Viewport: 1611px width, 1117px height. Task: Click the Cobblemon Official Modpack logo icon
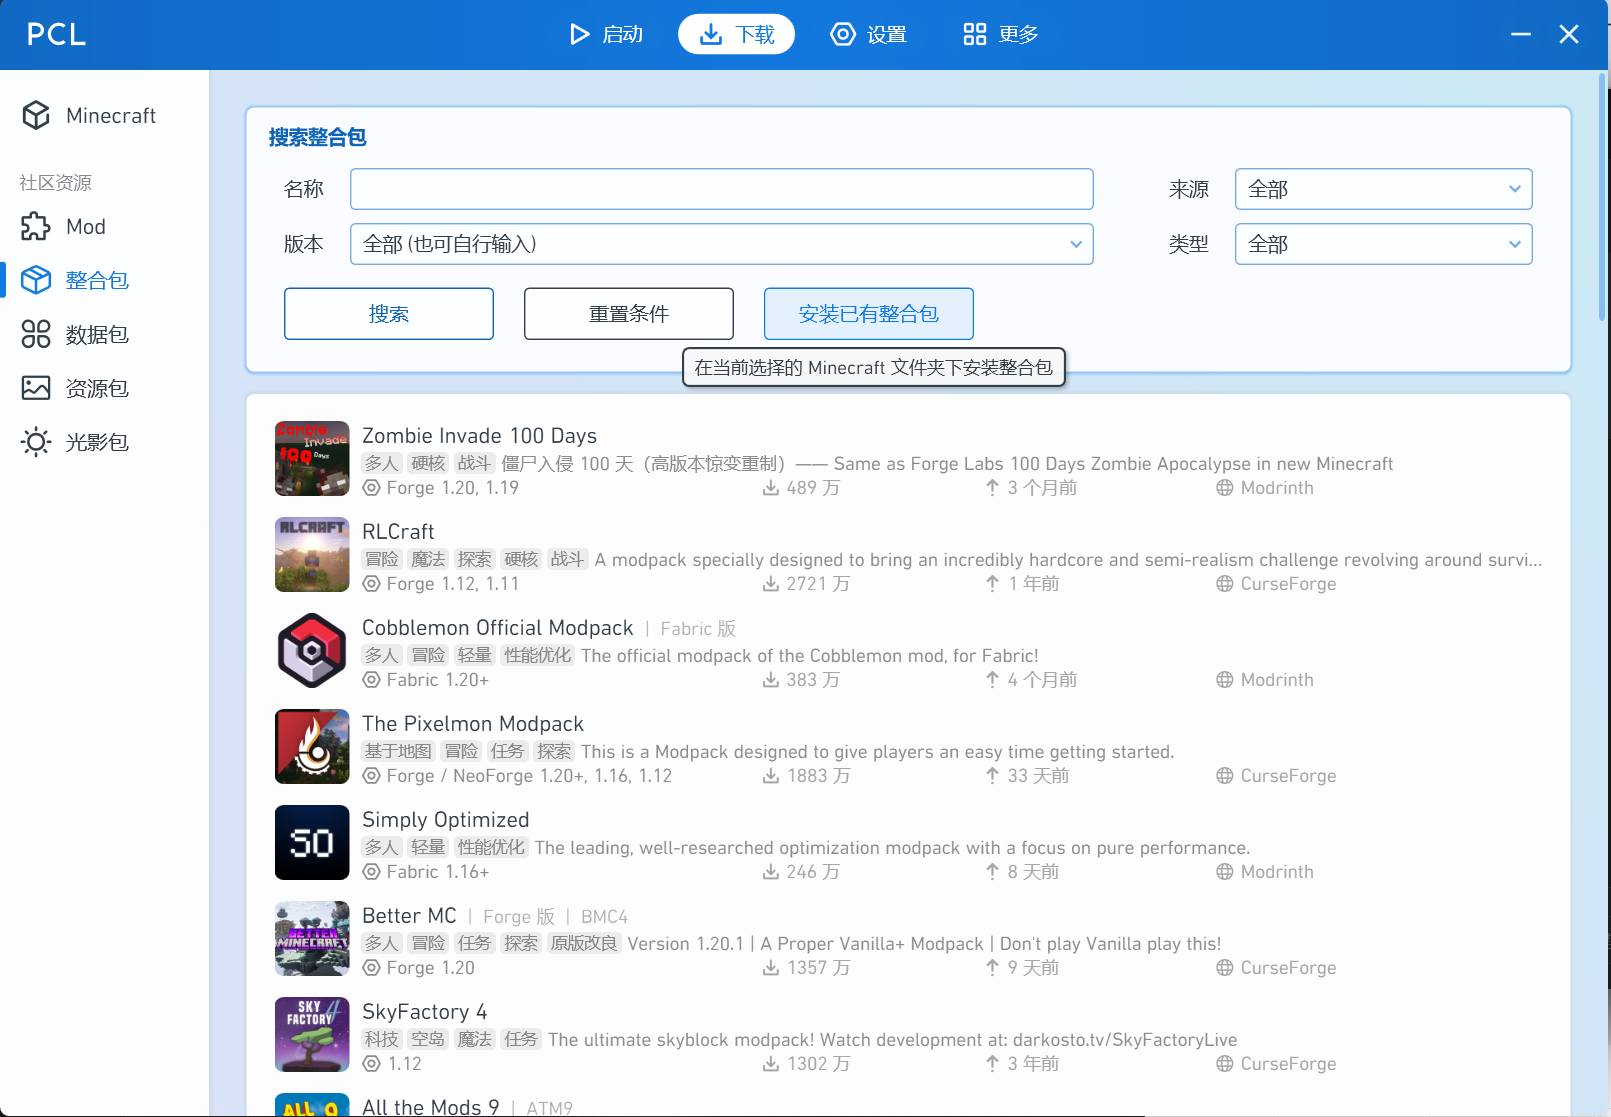point(312,651)
